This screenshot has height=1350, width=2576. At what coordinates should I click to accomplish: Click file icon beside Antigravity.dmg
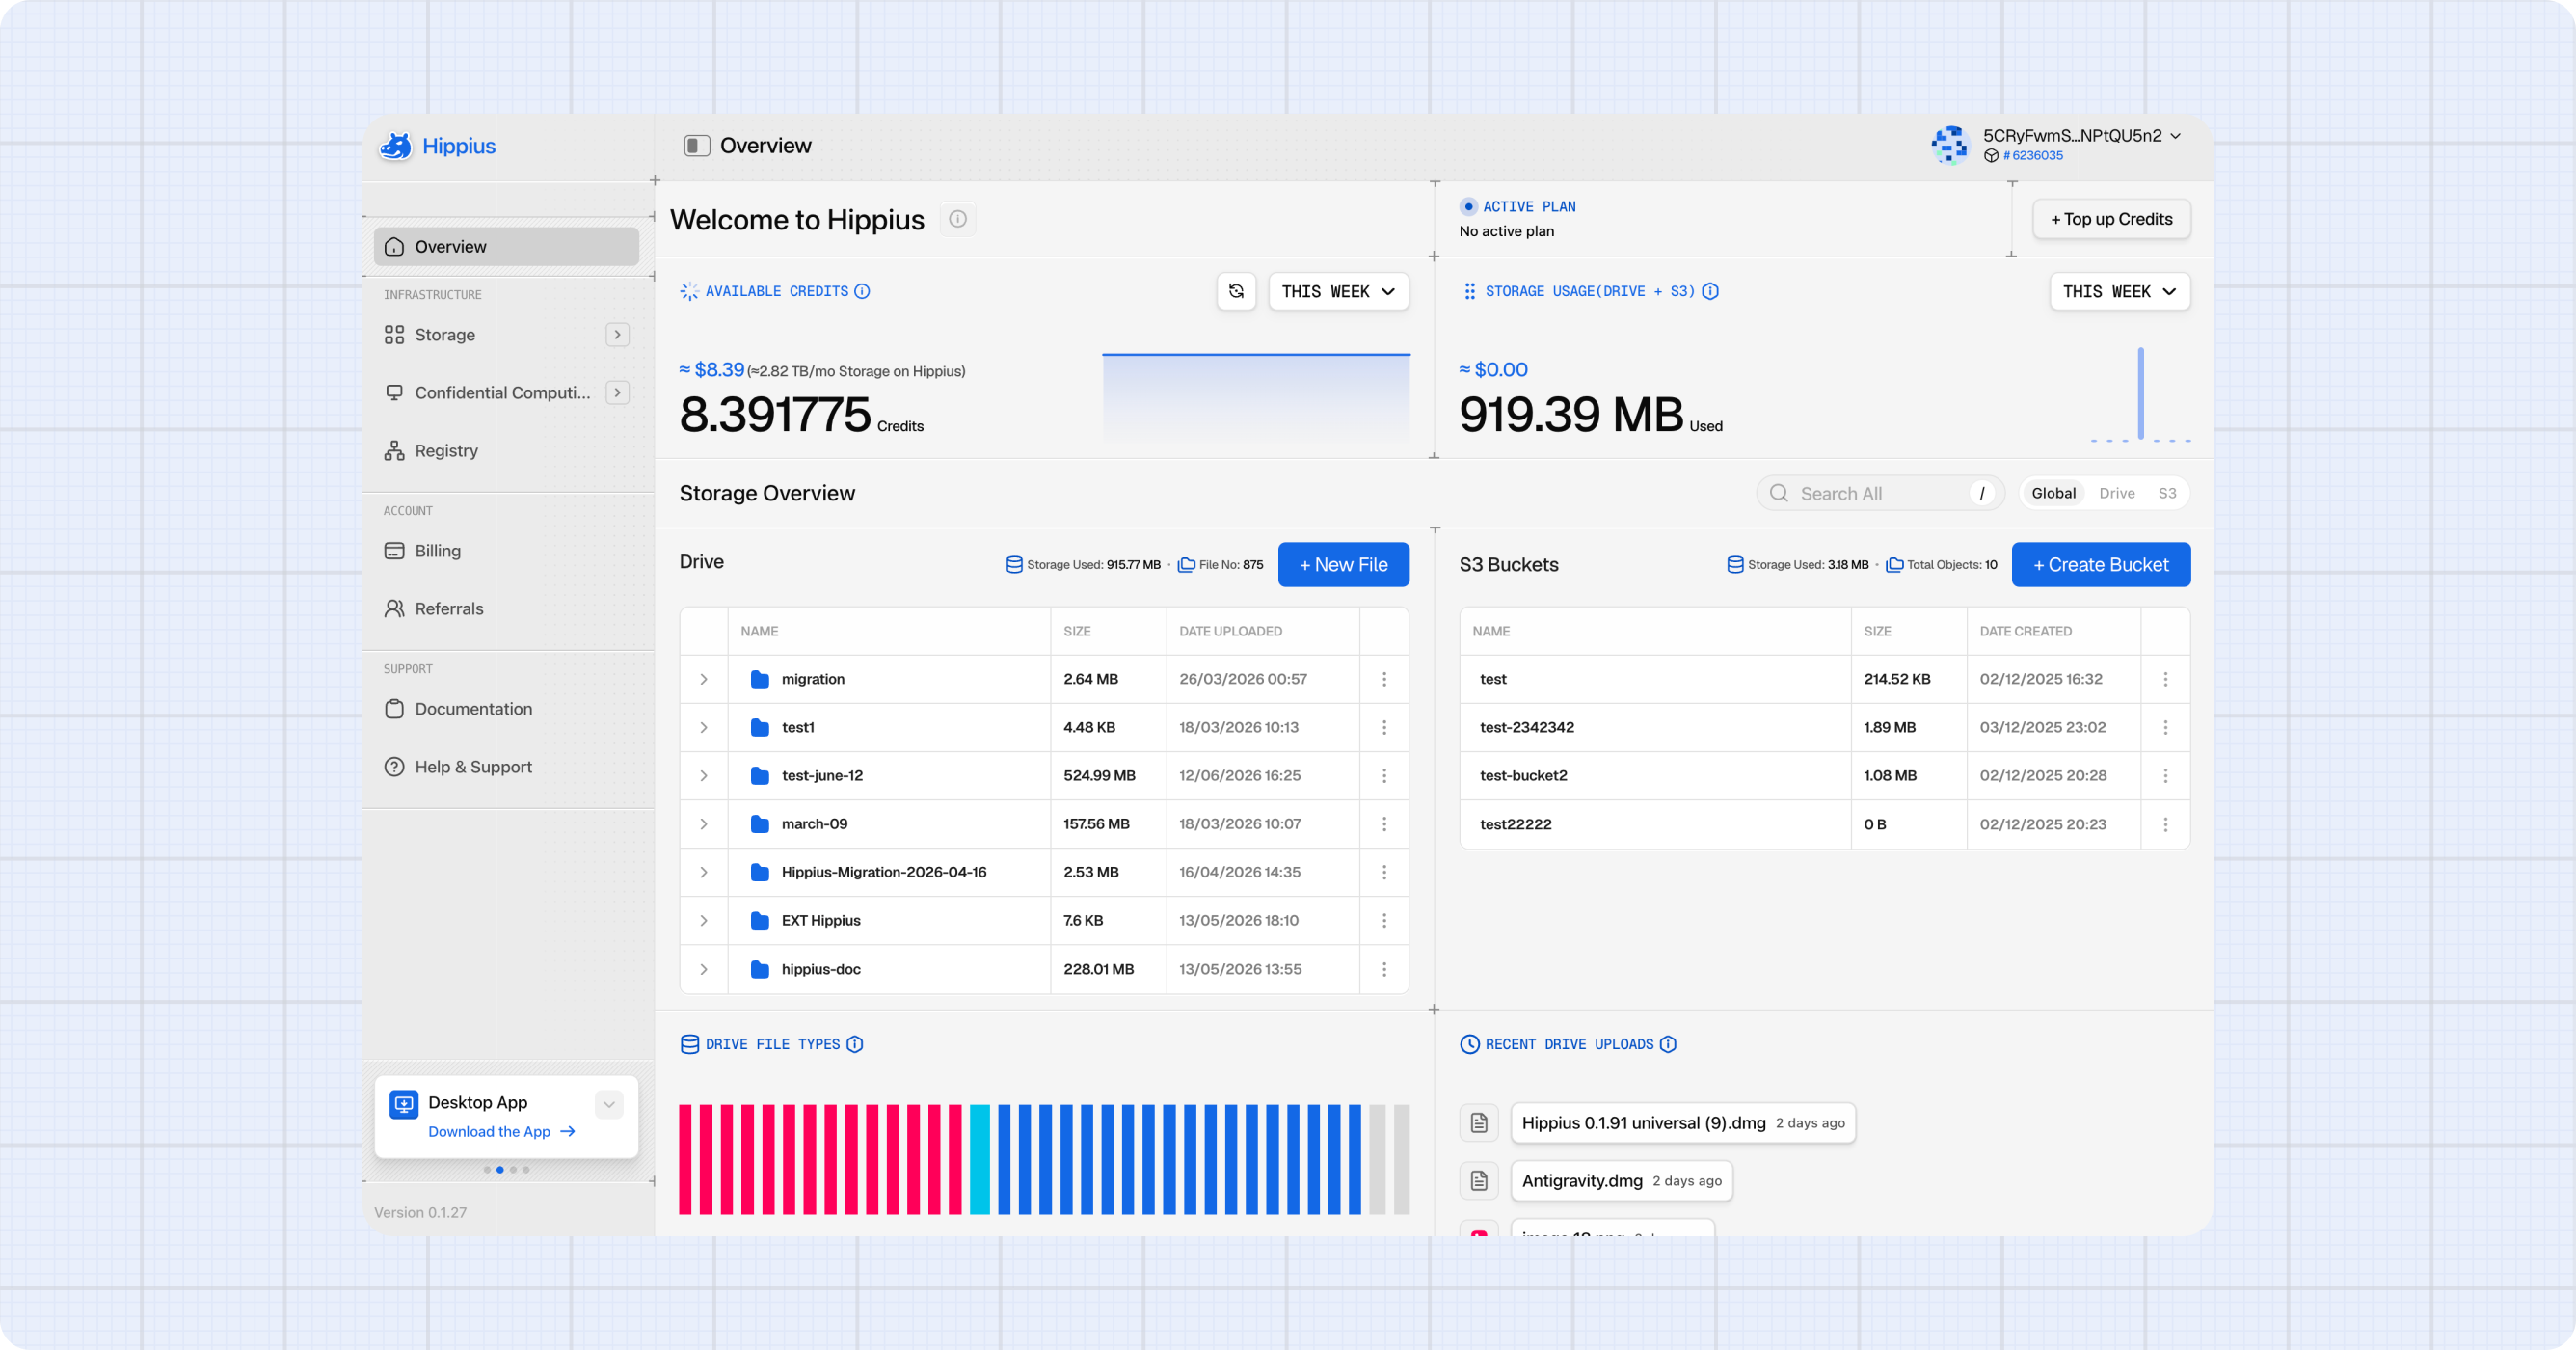[x=1479, y=1181]
